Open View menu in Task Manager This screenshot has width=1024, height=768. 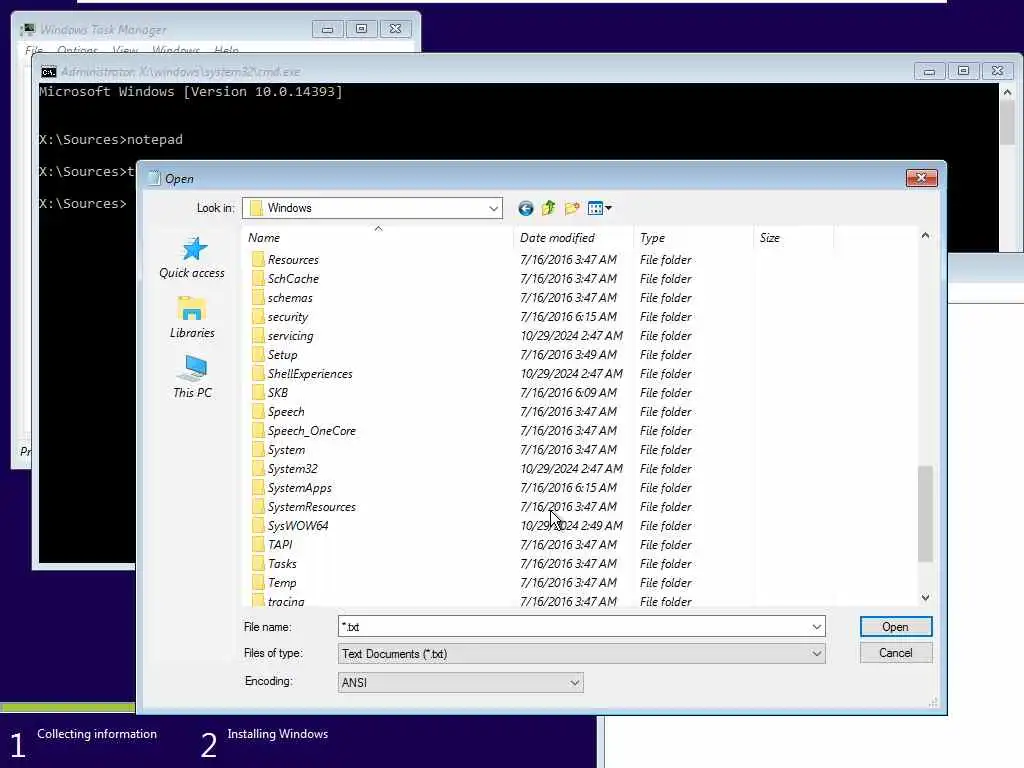(x=125, y=50)
